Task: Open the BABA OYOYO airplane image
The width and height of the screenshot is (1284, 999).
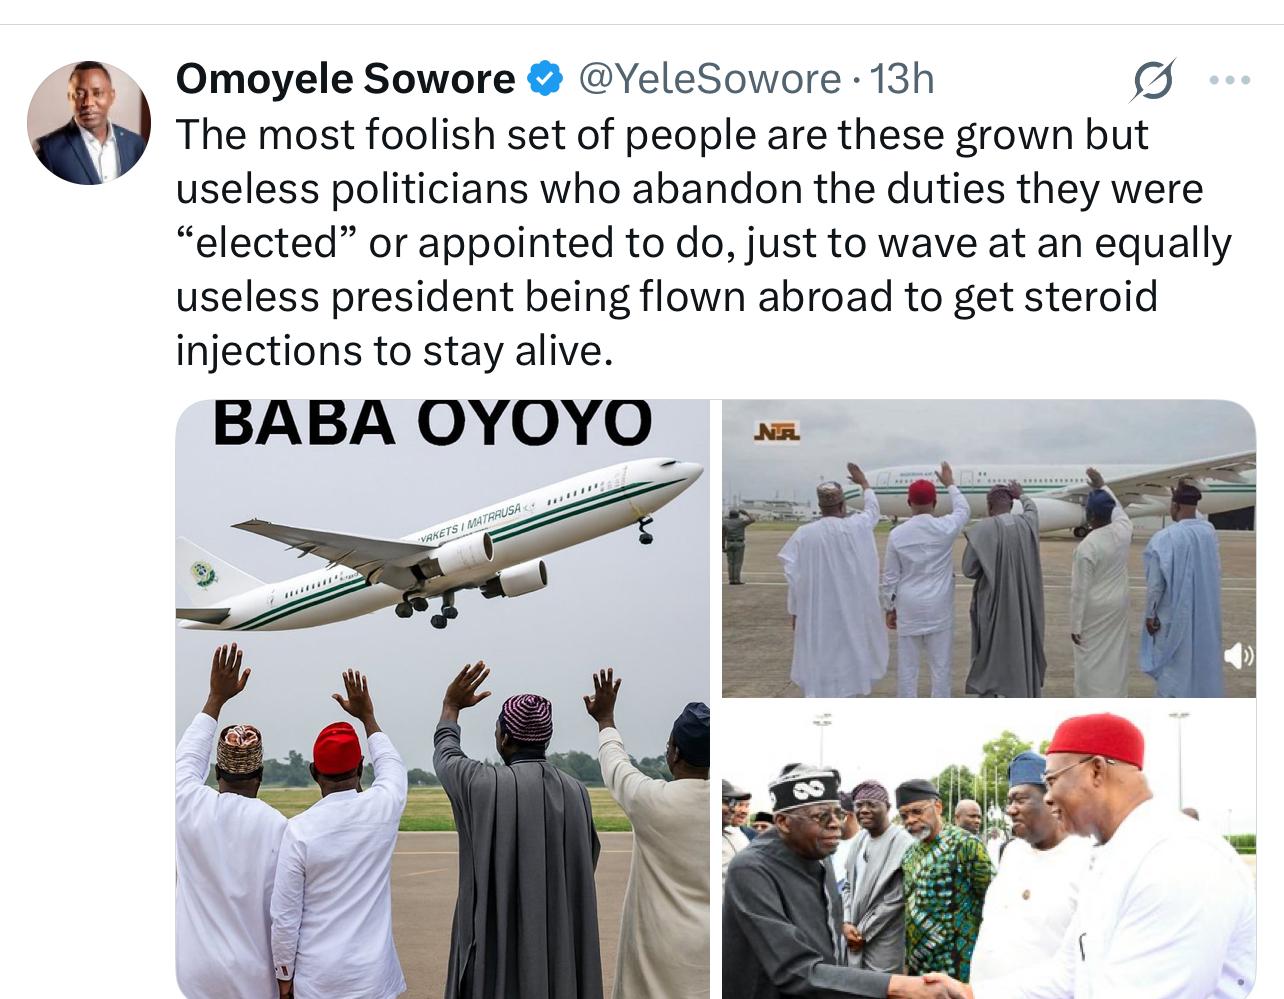Action: point(443,698)
